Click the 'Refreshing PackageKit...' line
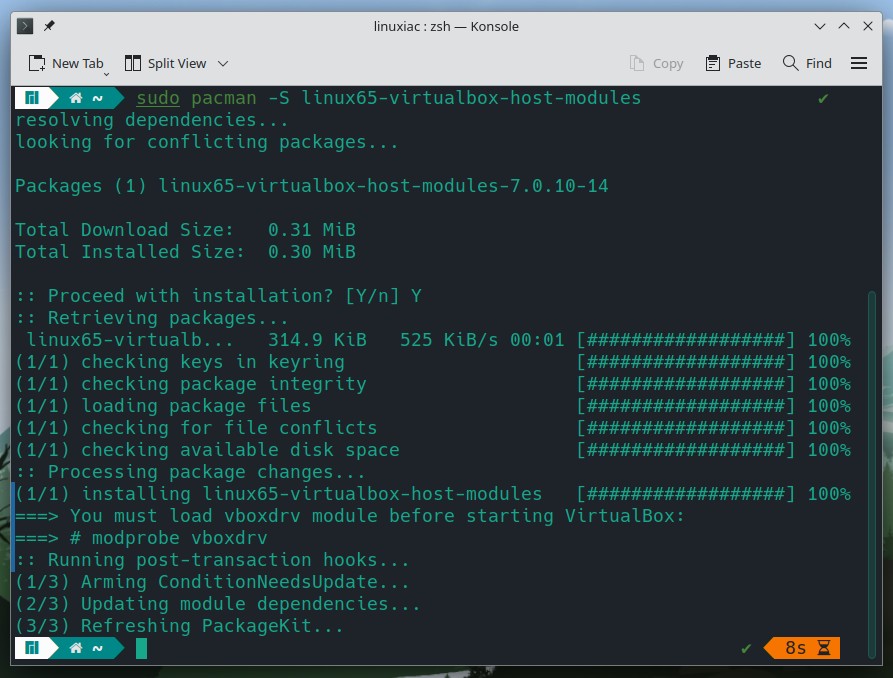 pos(180,626)
